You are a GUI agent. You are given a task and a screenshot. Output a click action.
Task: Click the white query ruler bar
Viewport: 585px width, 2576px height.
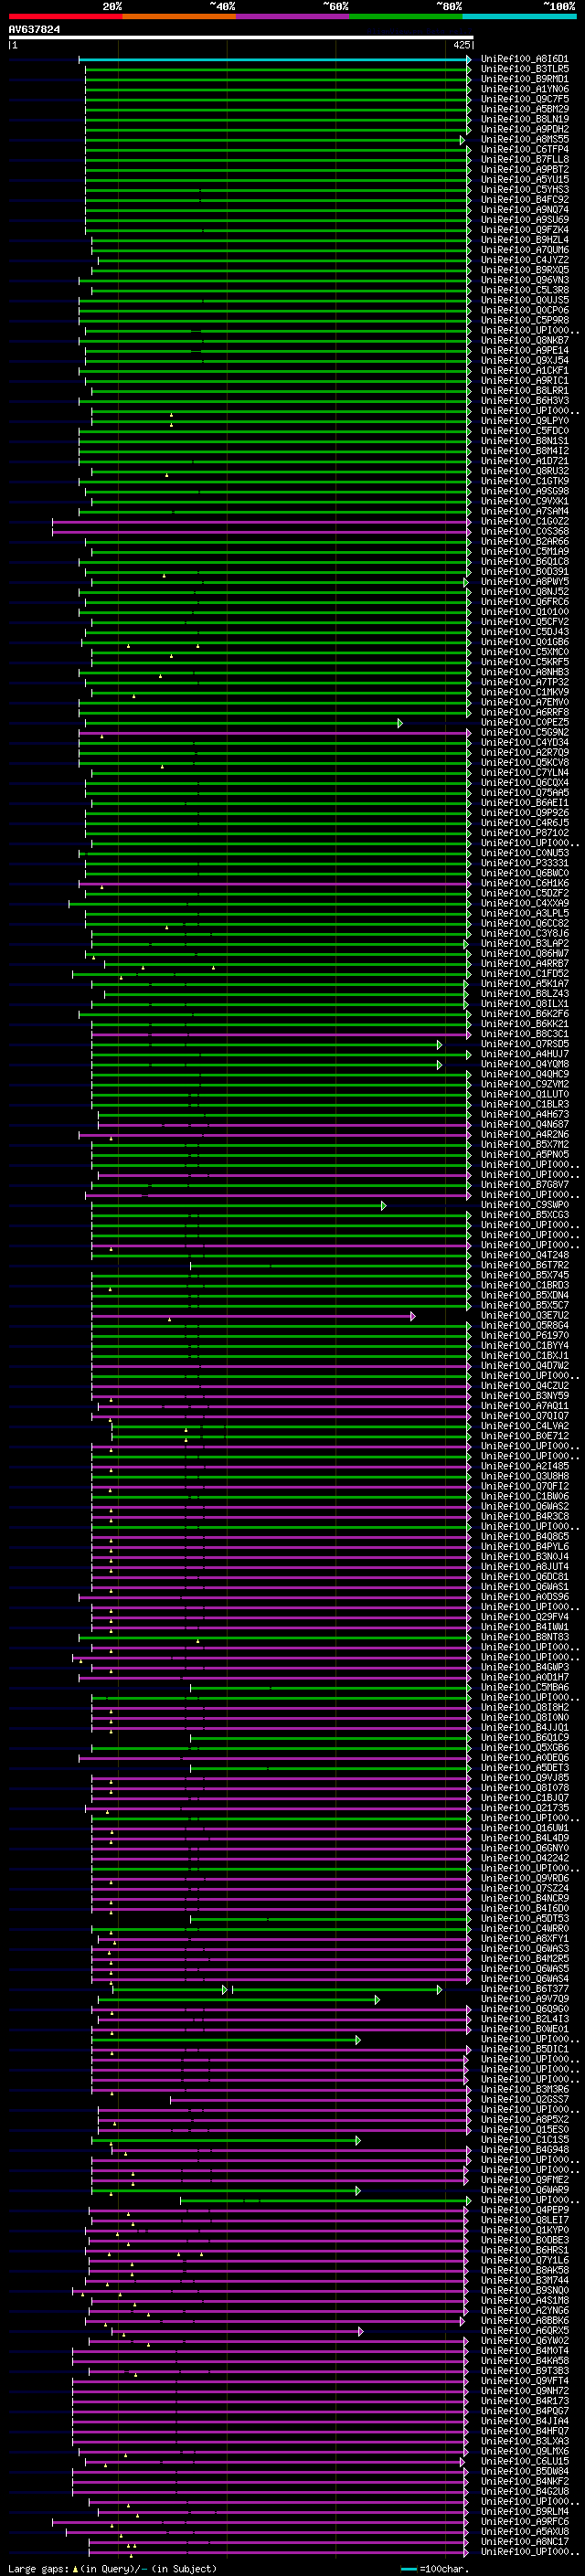[241, 38]
